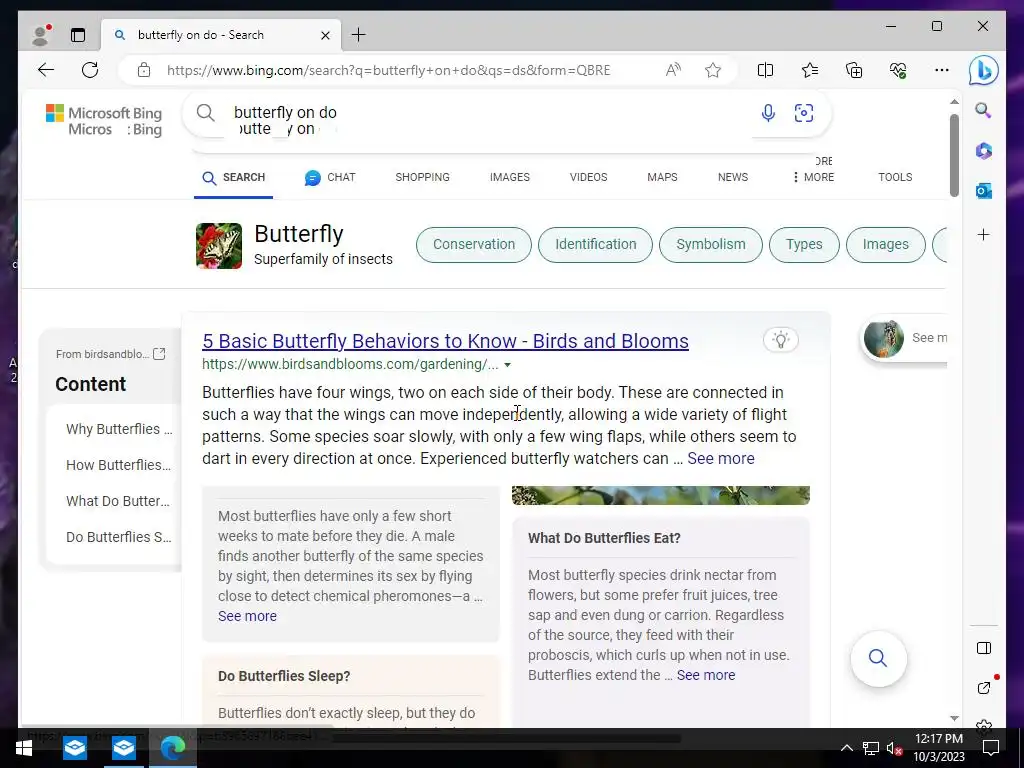Select the Conservation chip

click(474, 245)
